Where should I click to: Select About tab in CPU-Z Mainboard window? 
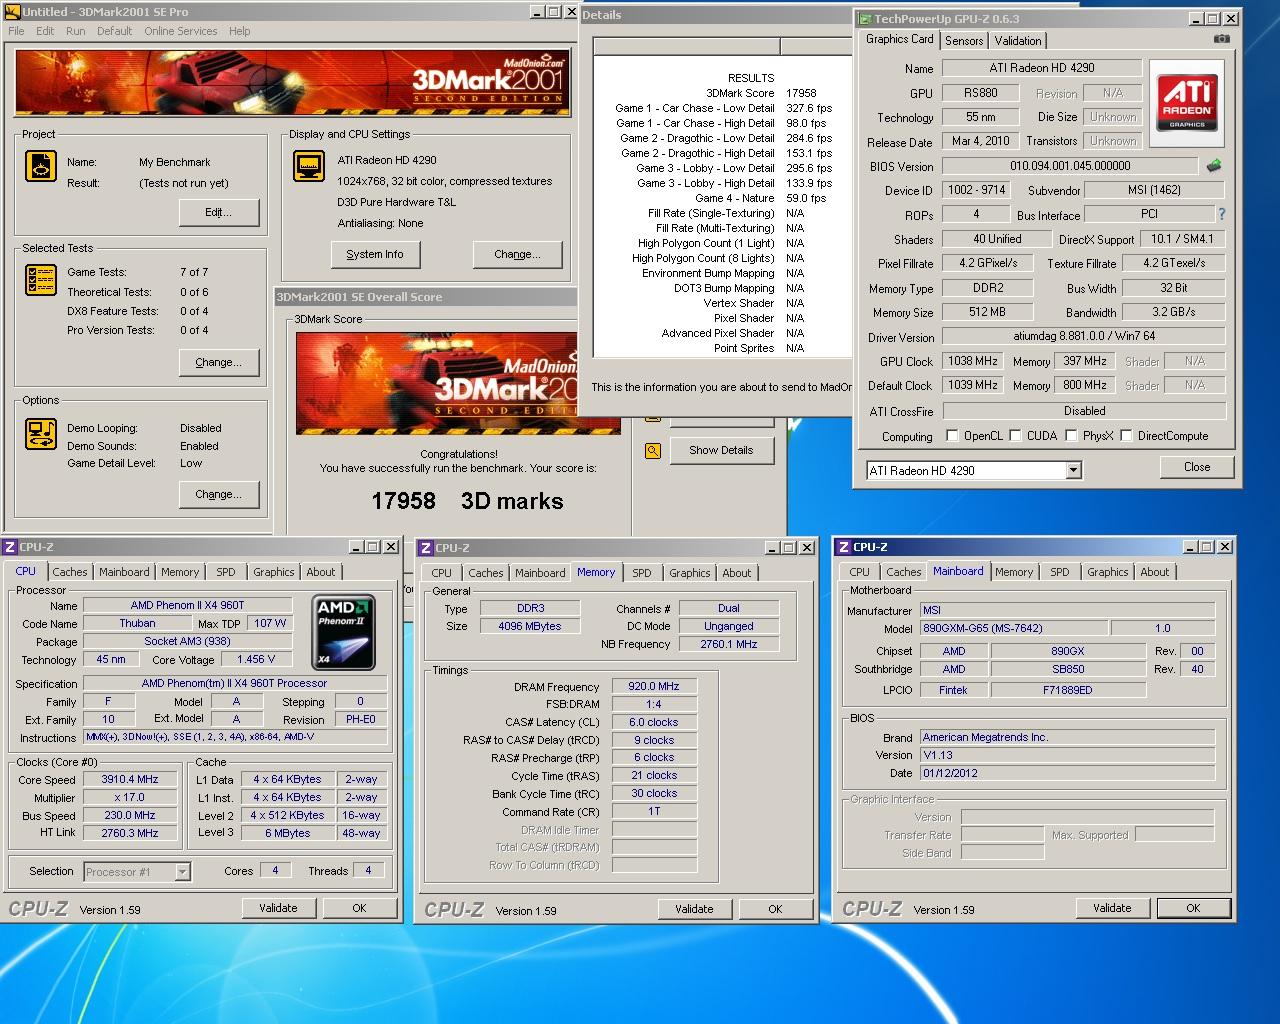click(1155, 572)
